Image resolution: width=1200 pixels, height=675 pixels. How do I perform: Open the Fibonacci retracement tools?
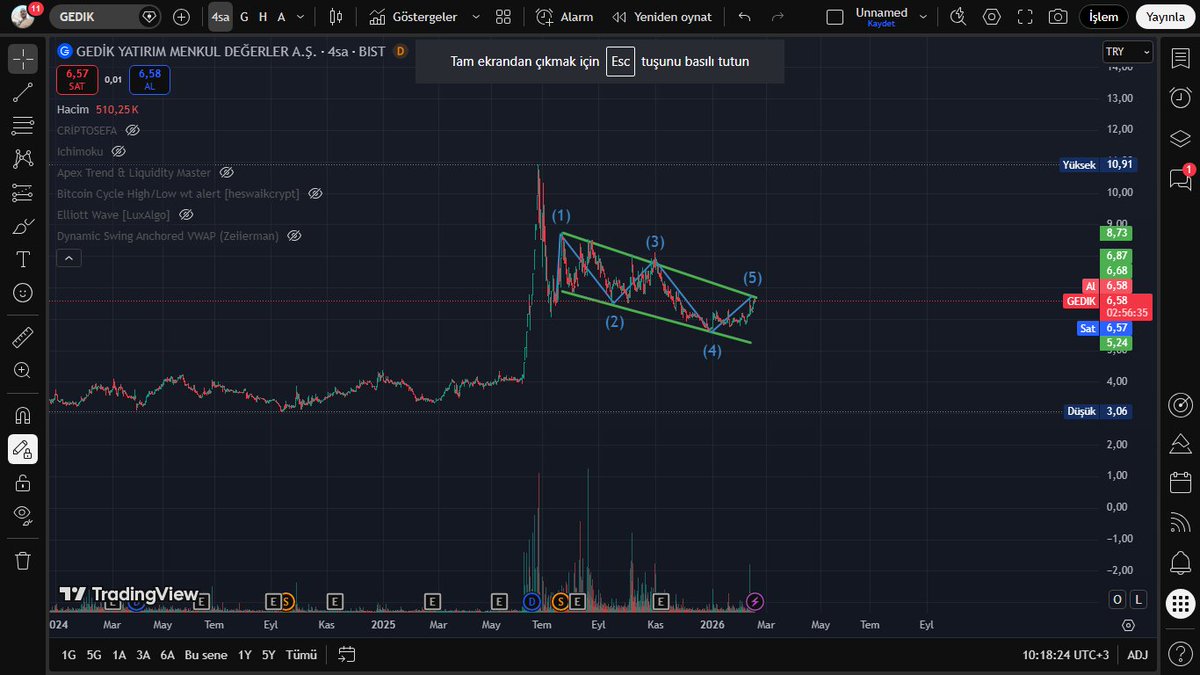pyautogui.click(x=23, y=125)
